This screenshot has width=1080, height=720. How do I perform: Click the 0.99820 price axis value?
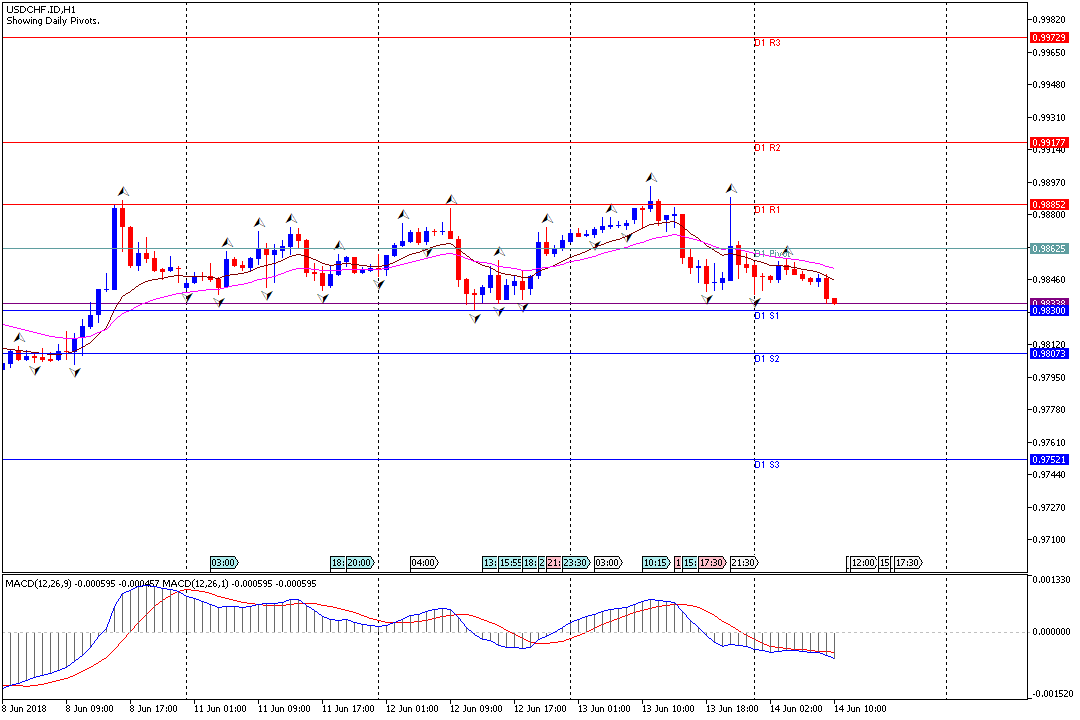[x=1050, y=19]
